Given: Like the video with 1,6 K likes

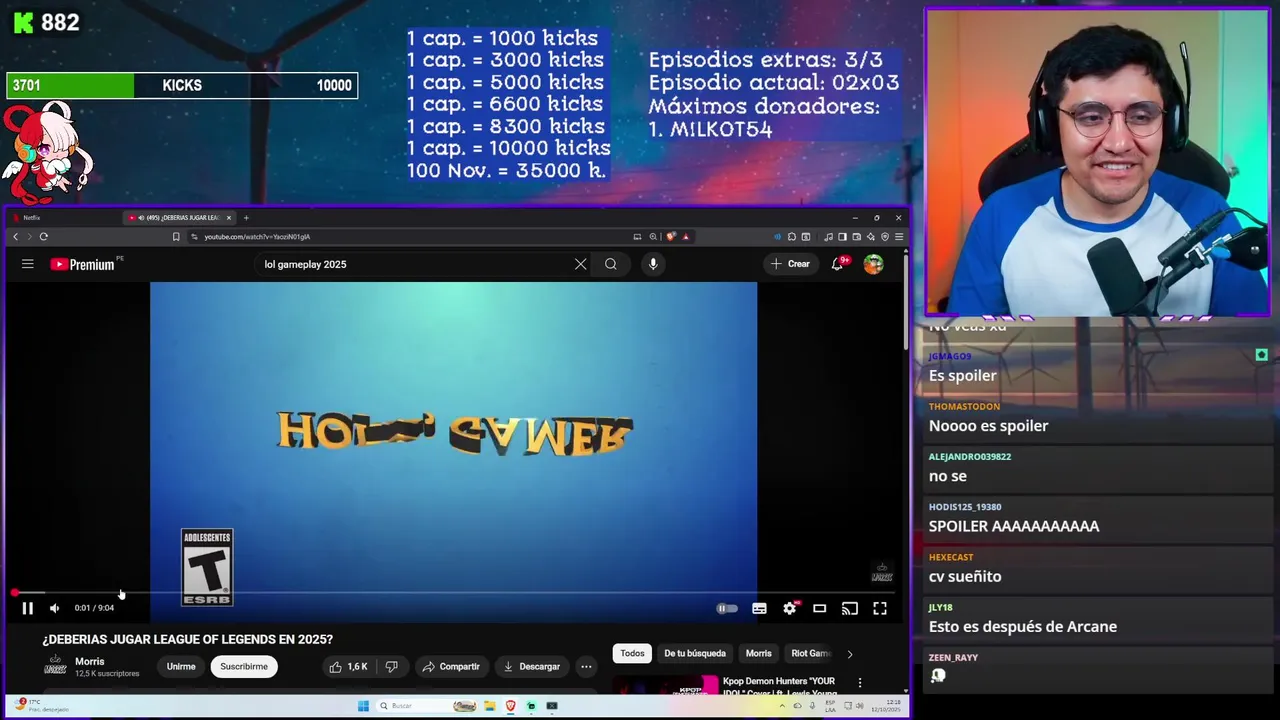Looking at the screenshot, I should coord(348,667).
